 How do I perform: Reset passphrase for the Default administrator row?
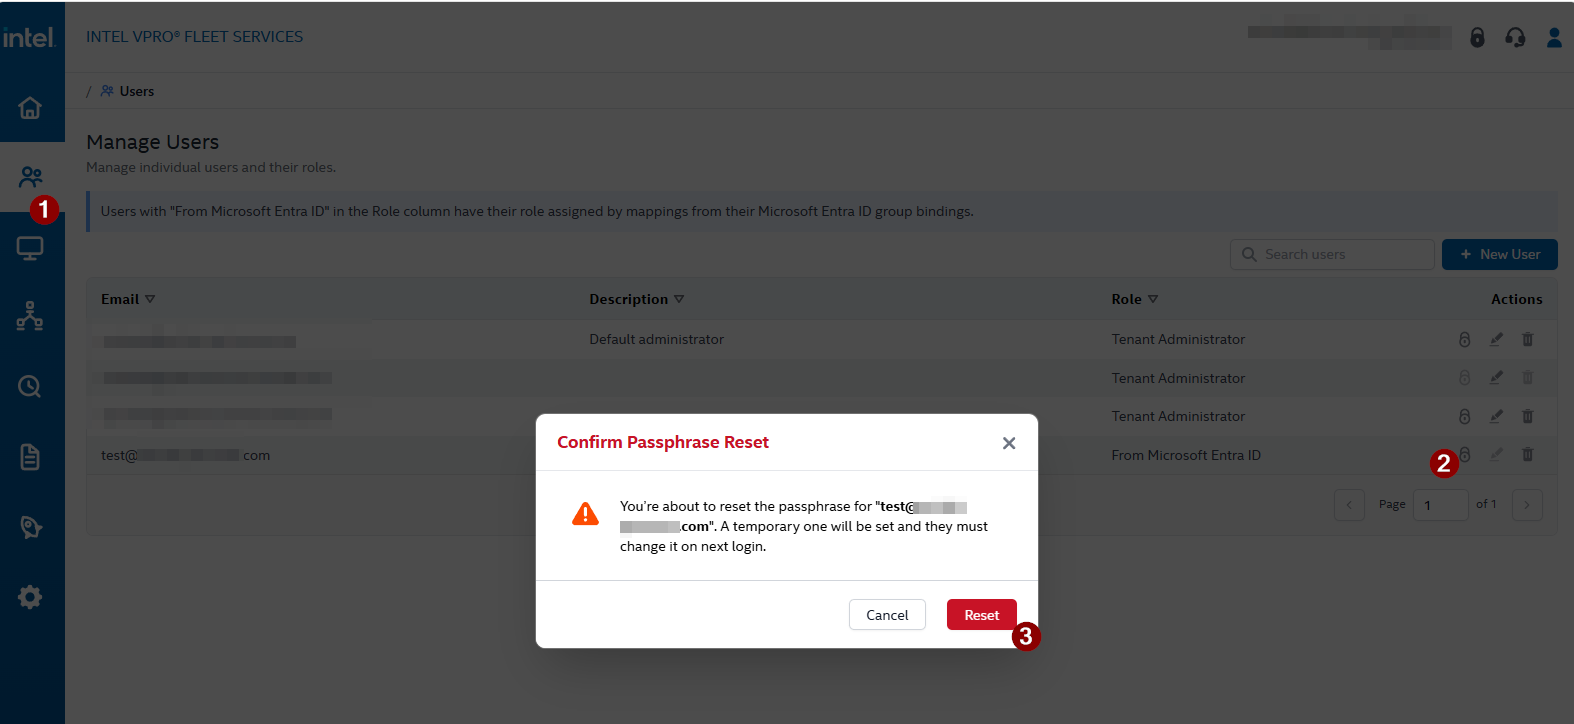1464,340
